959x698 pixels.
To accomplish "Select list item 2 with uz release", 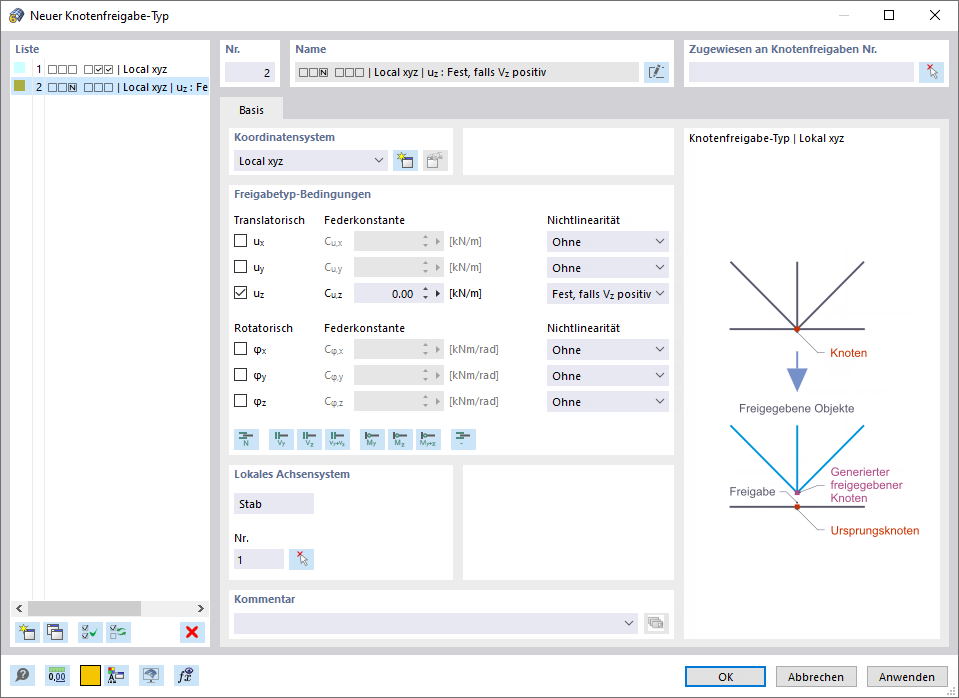I will pos(110,87).
